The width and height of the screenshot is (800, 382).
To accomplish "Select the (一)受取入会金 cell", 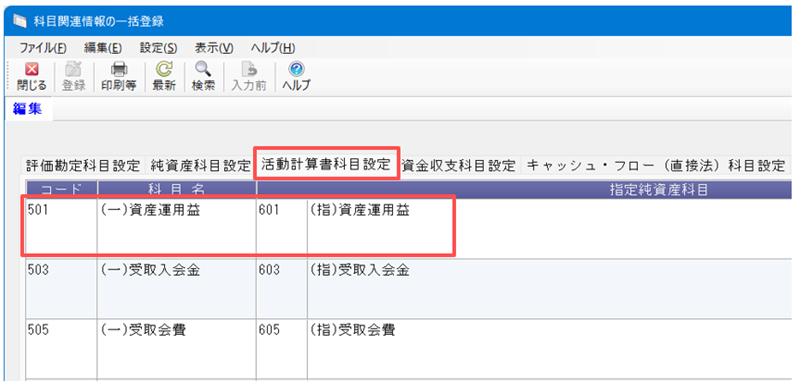I will pos(177,289).
